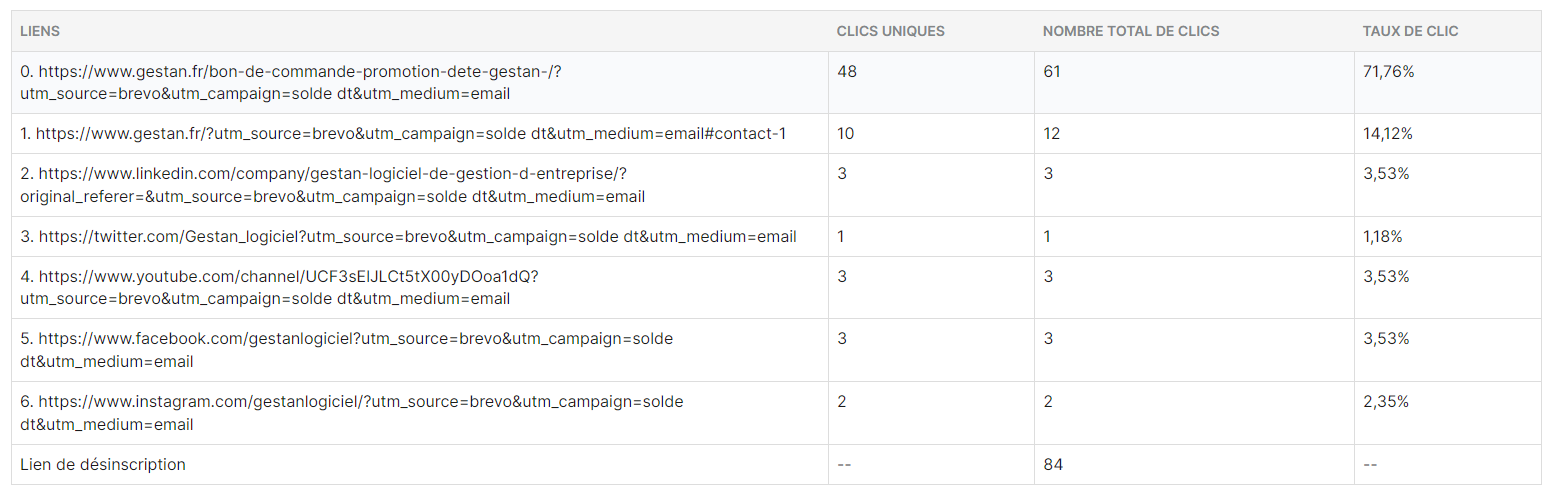Click the CLICS UNIQUES column header
The width and height of the screenshot is (1547, 493).
(x=890, y=31)
